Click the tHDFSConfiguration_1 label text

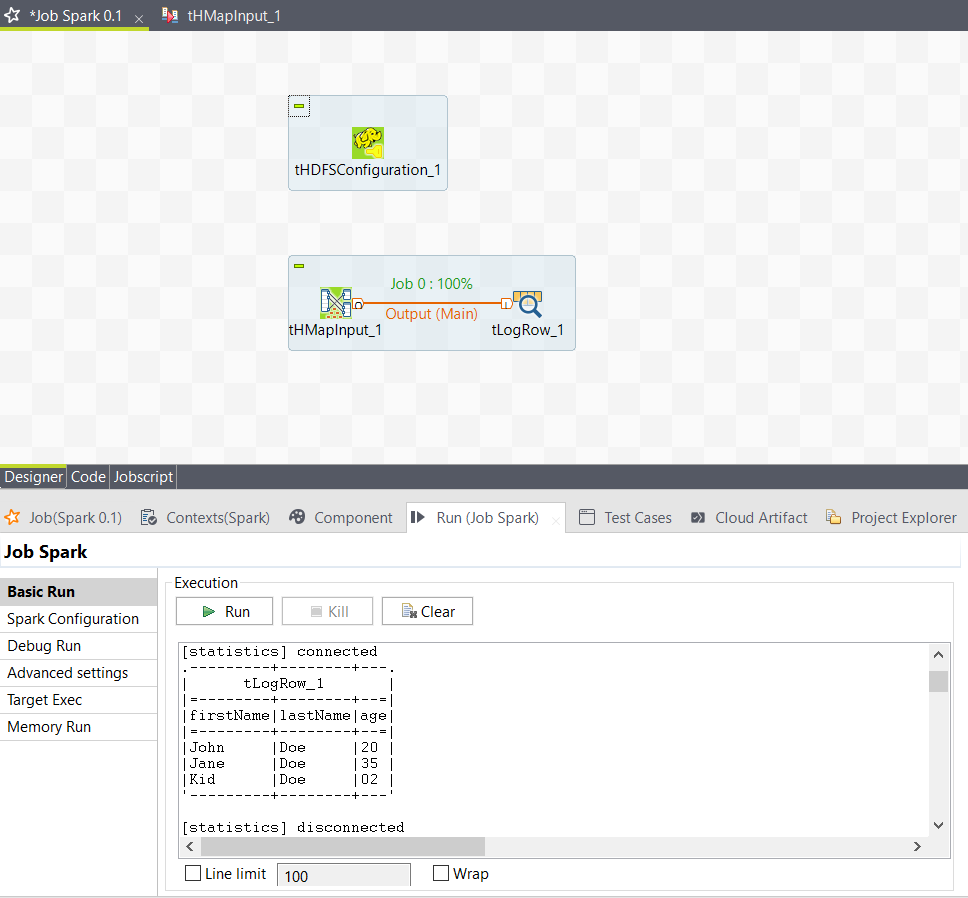point(368,170)
